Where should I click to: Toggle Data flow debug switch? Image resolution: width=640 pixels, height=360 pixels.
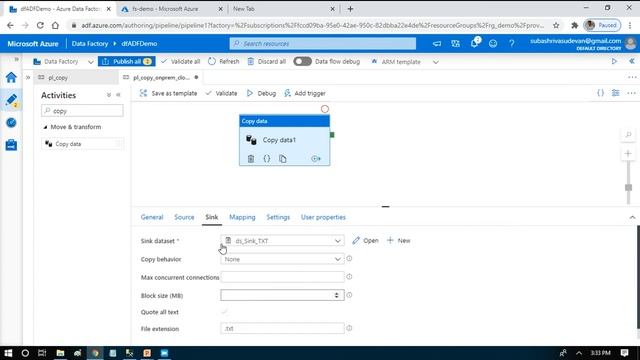pyautogui.click(x=302, y=61)
